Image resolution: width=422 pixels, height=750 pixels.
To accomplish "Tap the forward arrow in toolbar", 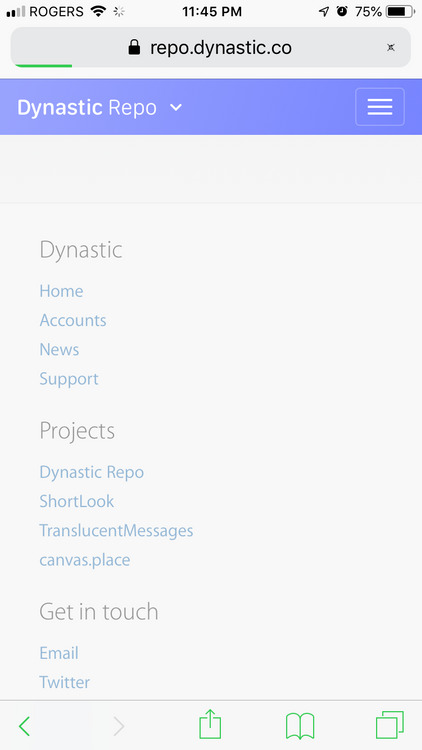I will [x=119, y=726].
